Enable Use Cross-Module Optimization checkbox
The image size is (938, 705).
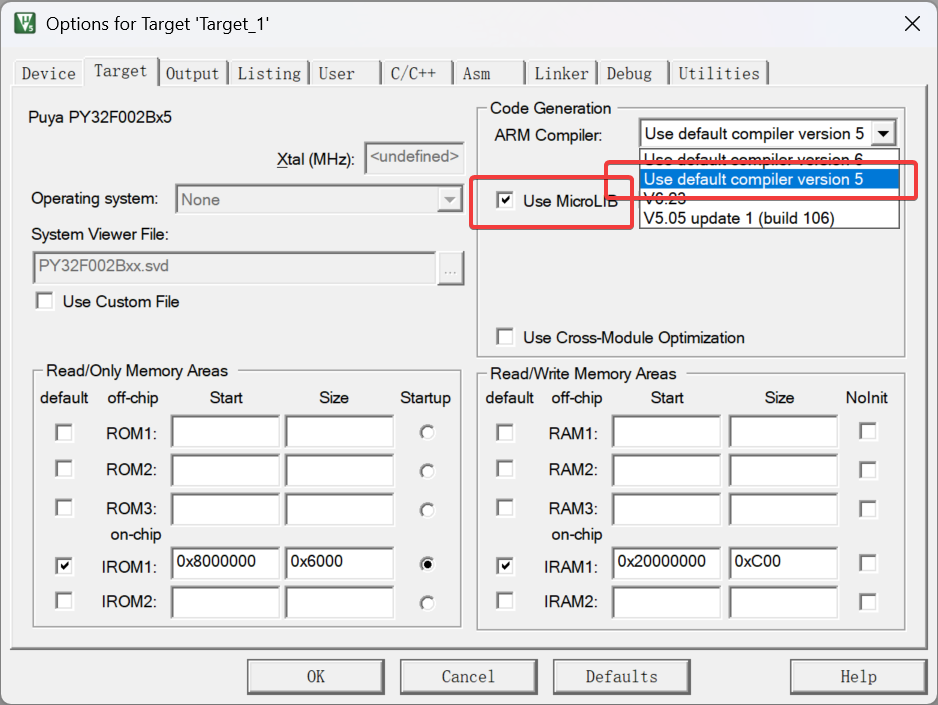click(505, 337)
